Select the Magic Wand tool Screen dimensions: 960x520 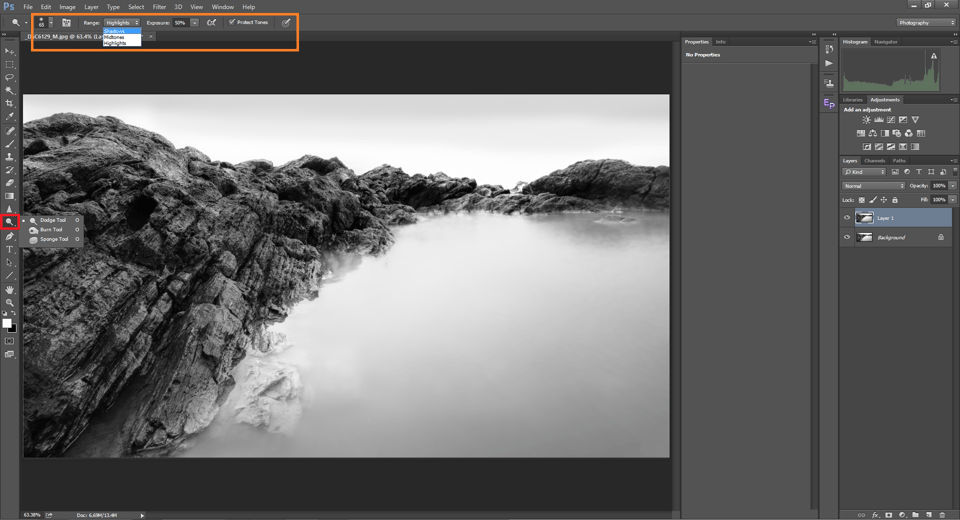click(x=9, y=91)
